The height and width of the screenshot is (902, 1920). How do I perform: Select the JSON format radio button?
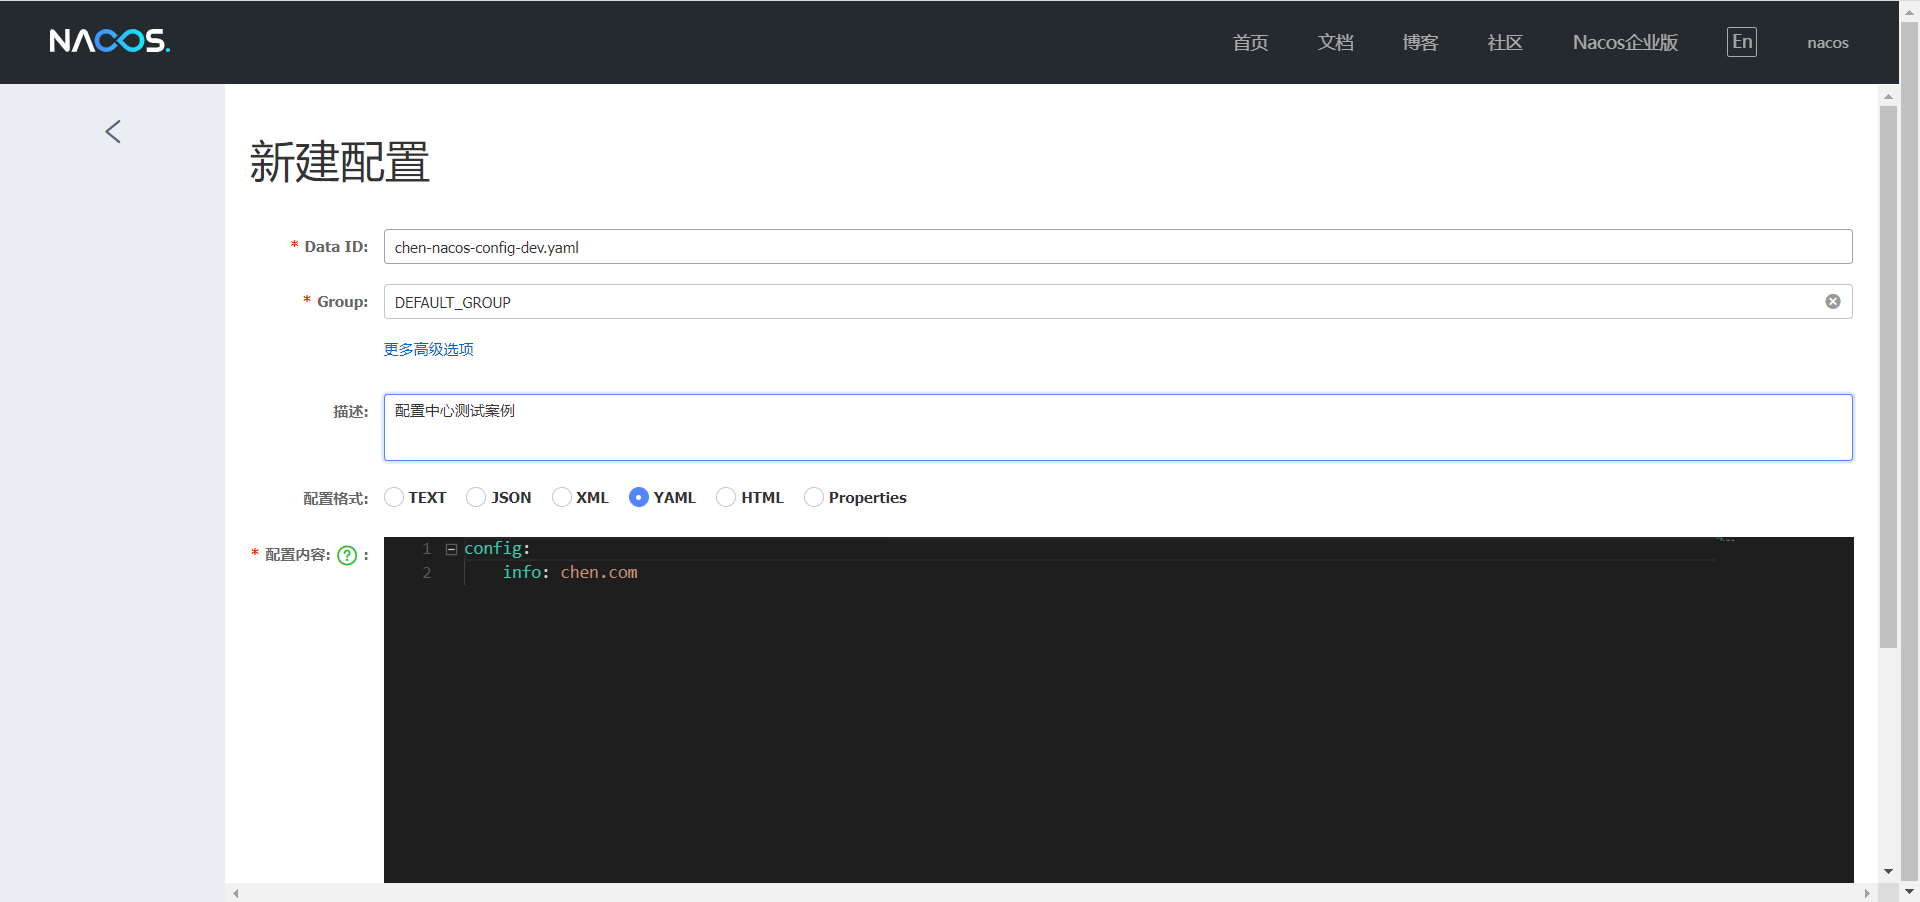pyautogui.click(x=476, y=497)
